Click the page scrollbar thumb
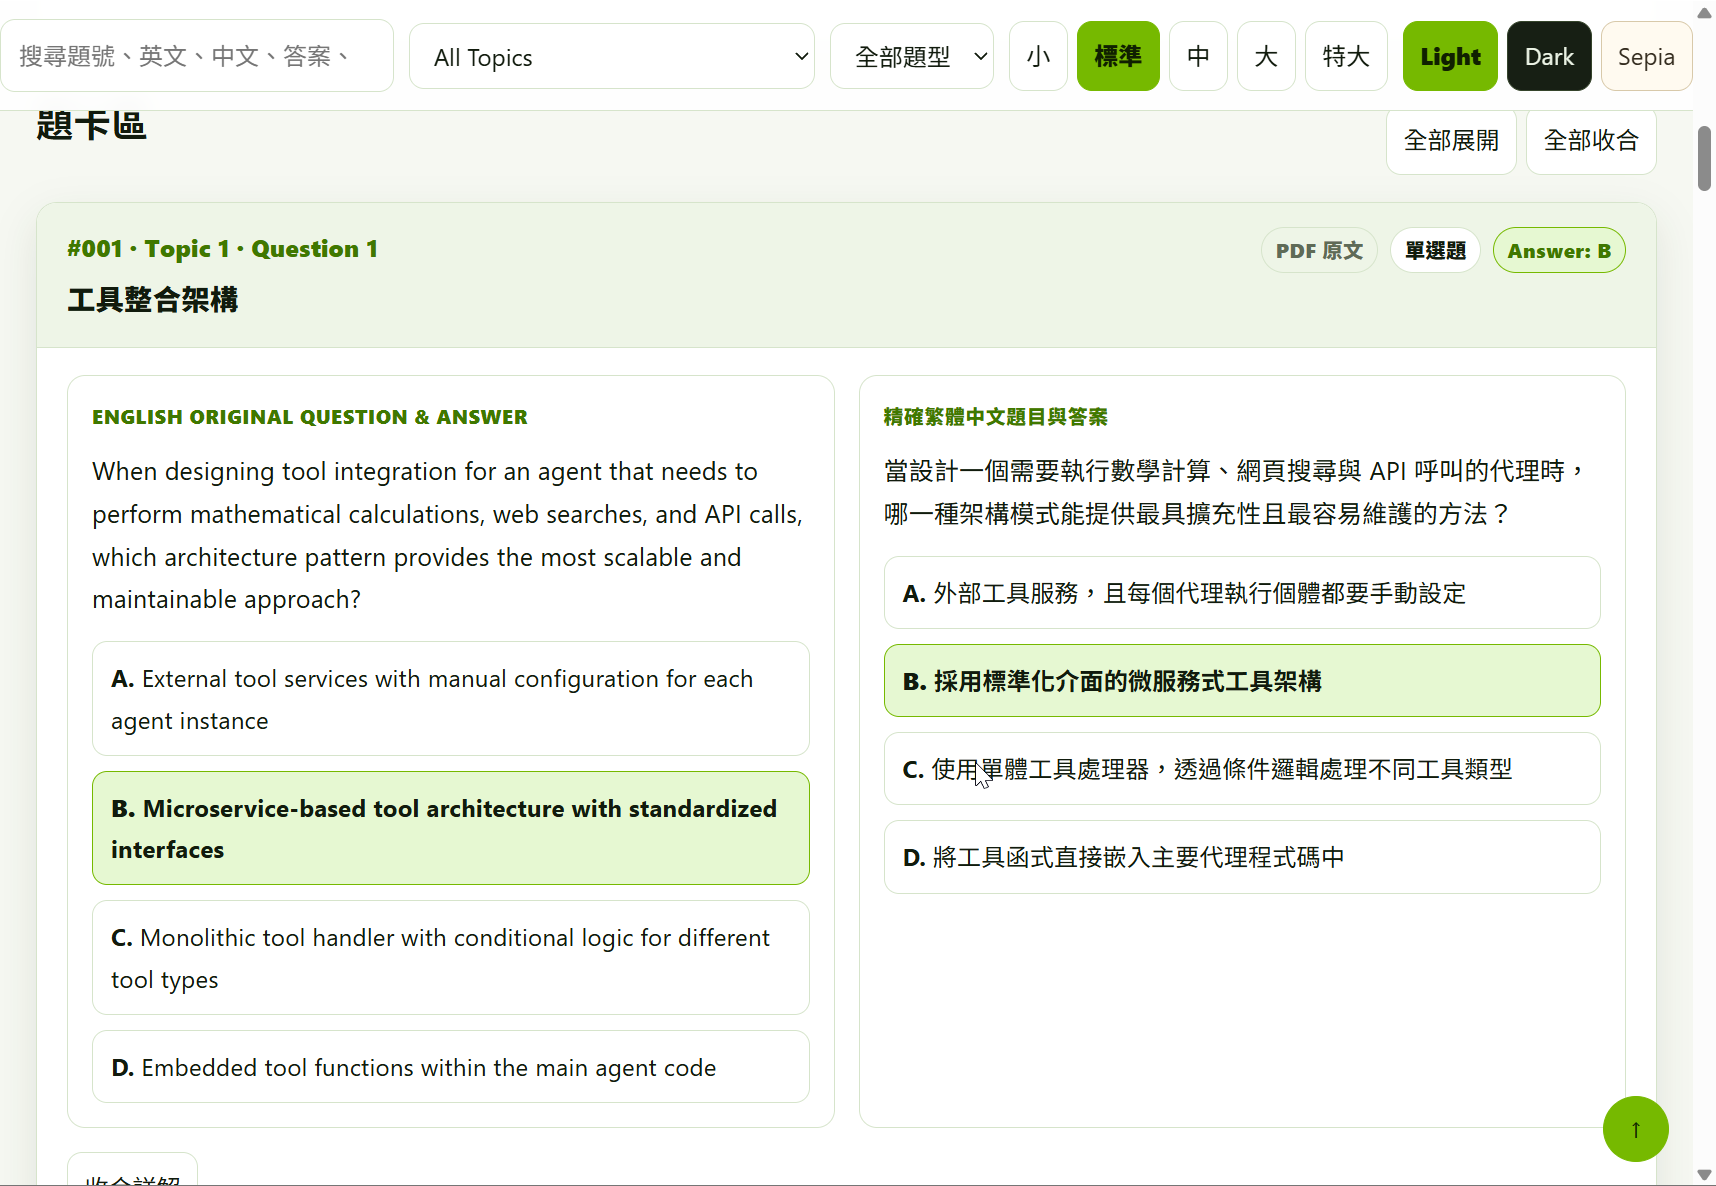 tap(1704, 158)
